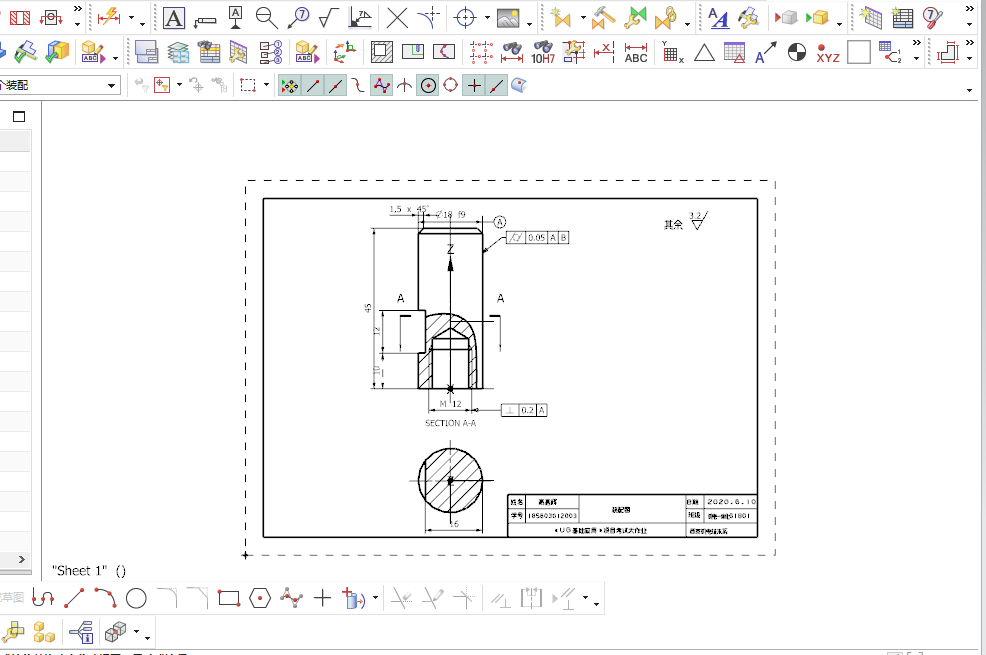The width and height of the screenshot is (986, 655).
Task: Toggle Quadrant Point snap option
Action: pyautogui.click(x=450, y=85)
